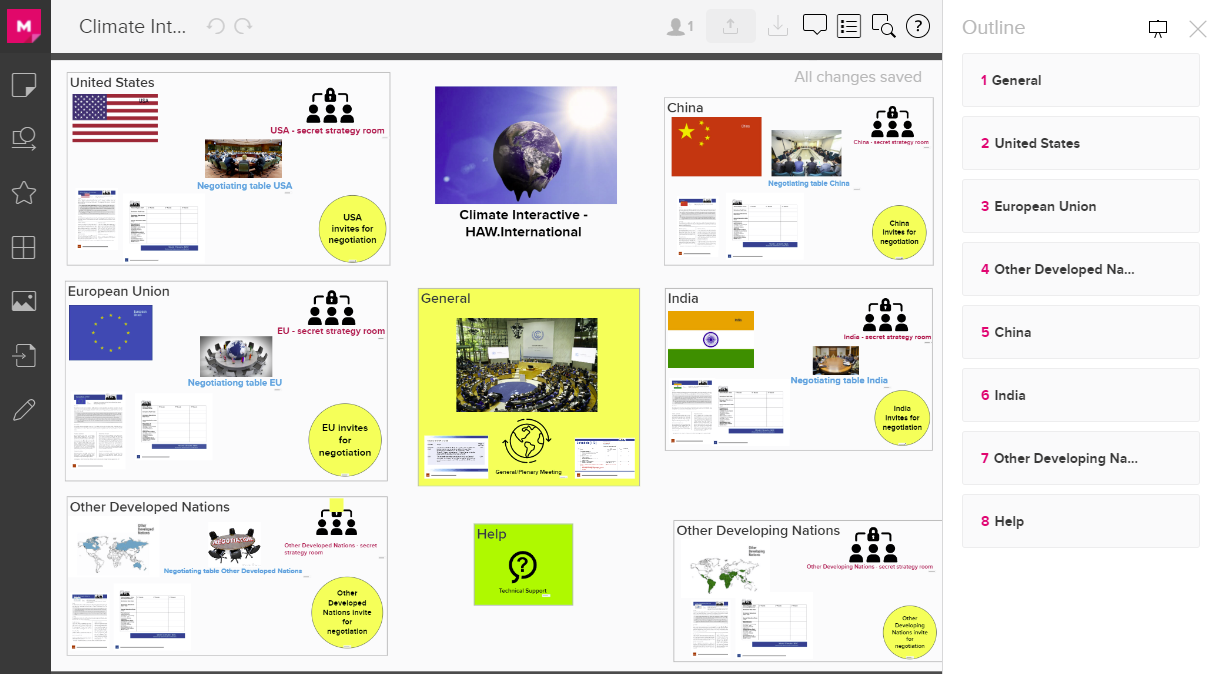Screen dimensions: 1215x674
Task: Start presentation mode in Outline panel
Action: pos(1158,28)
